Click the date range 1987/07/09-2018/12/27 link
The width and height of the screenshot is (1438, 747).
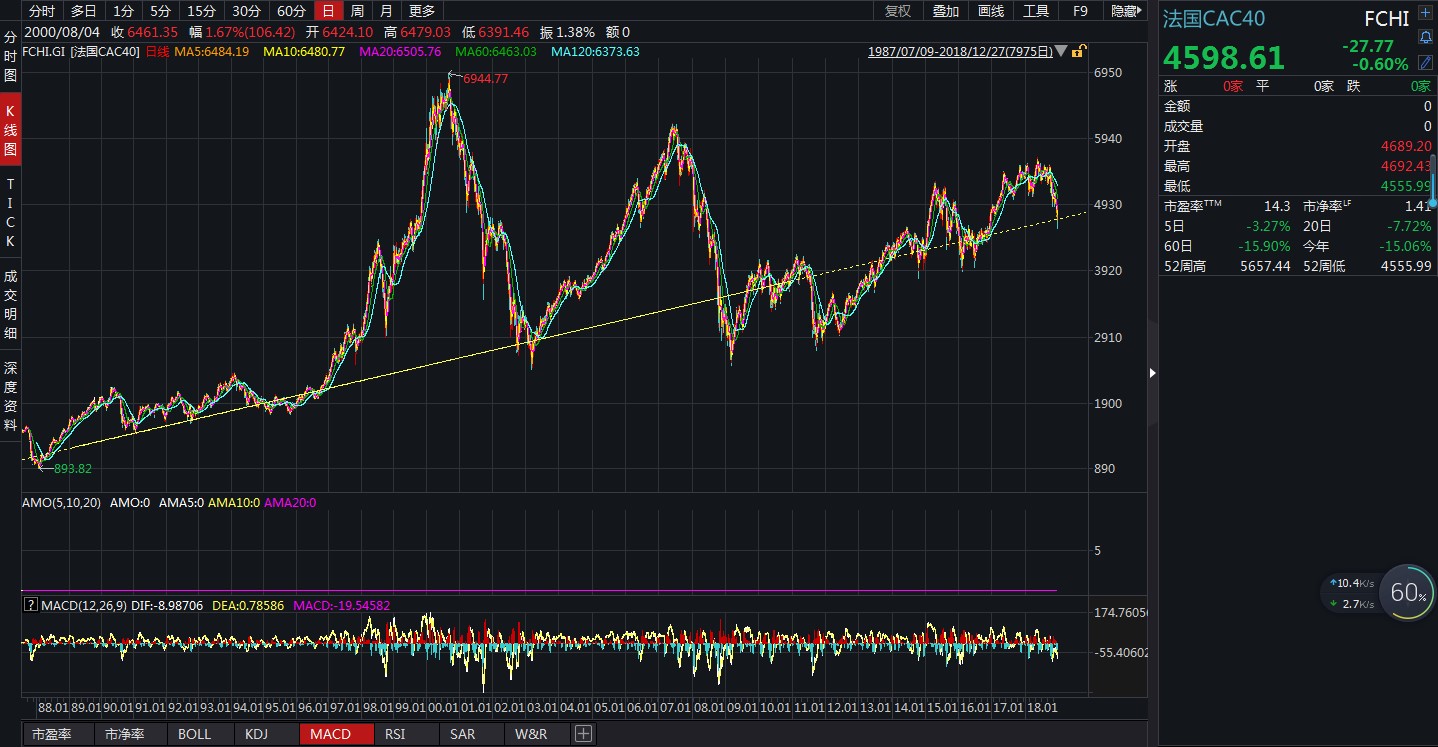coord(960,51)
